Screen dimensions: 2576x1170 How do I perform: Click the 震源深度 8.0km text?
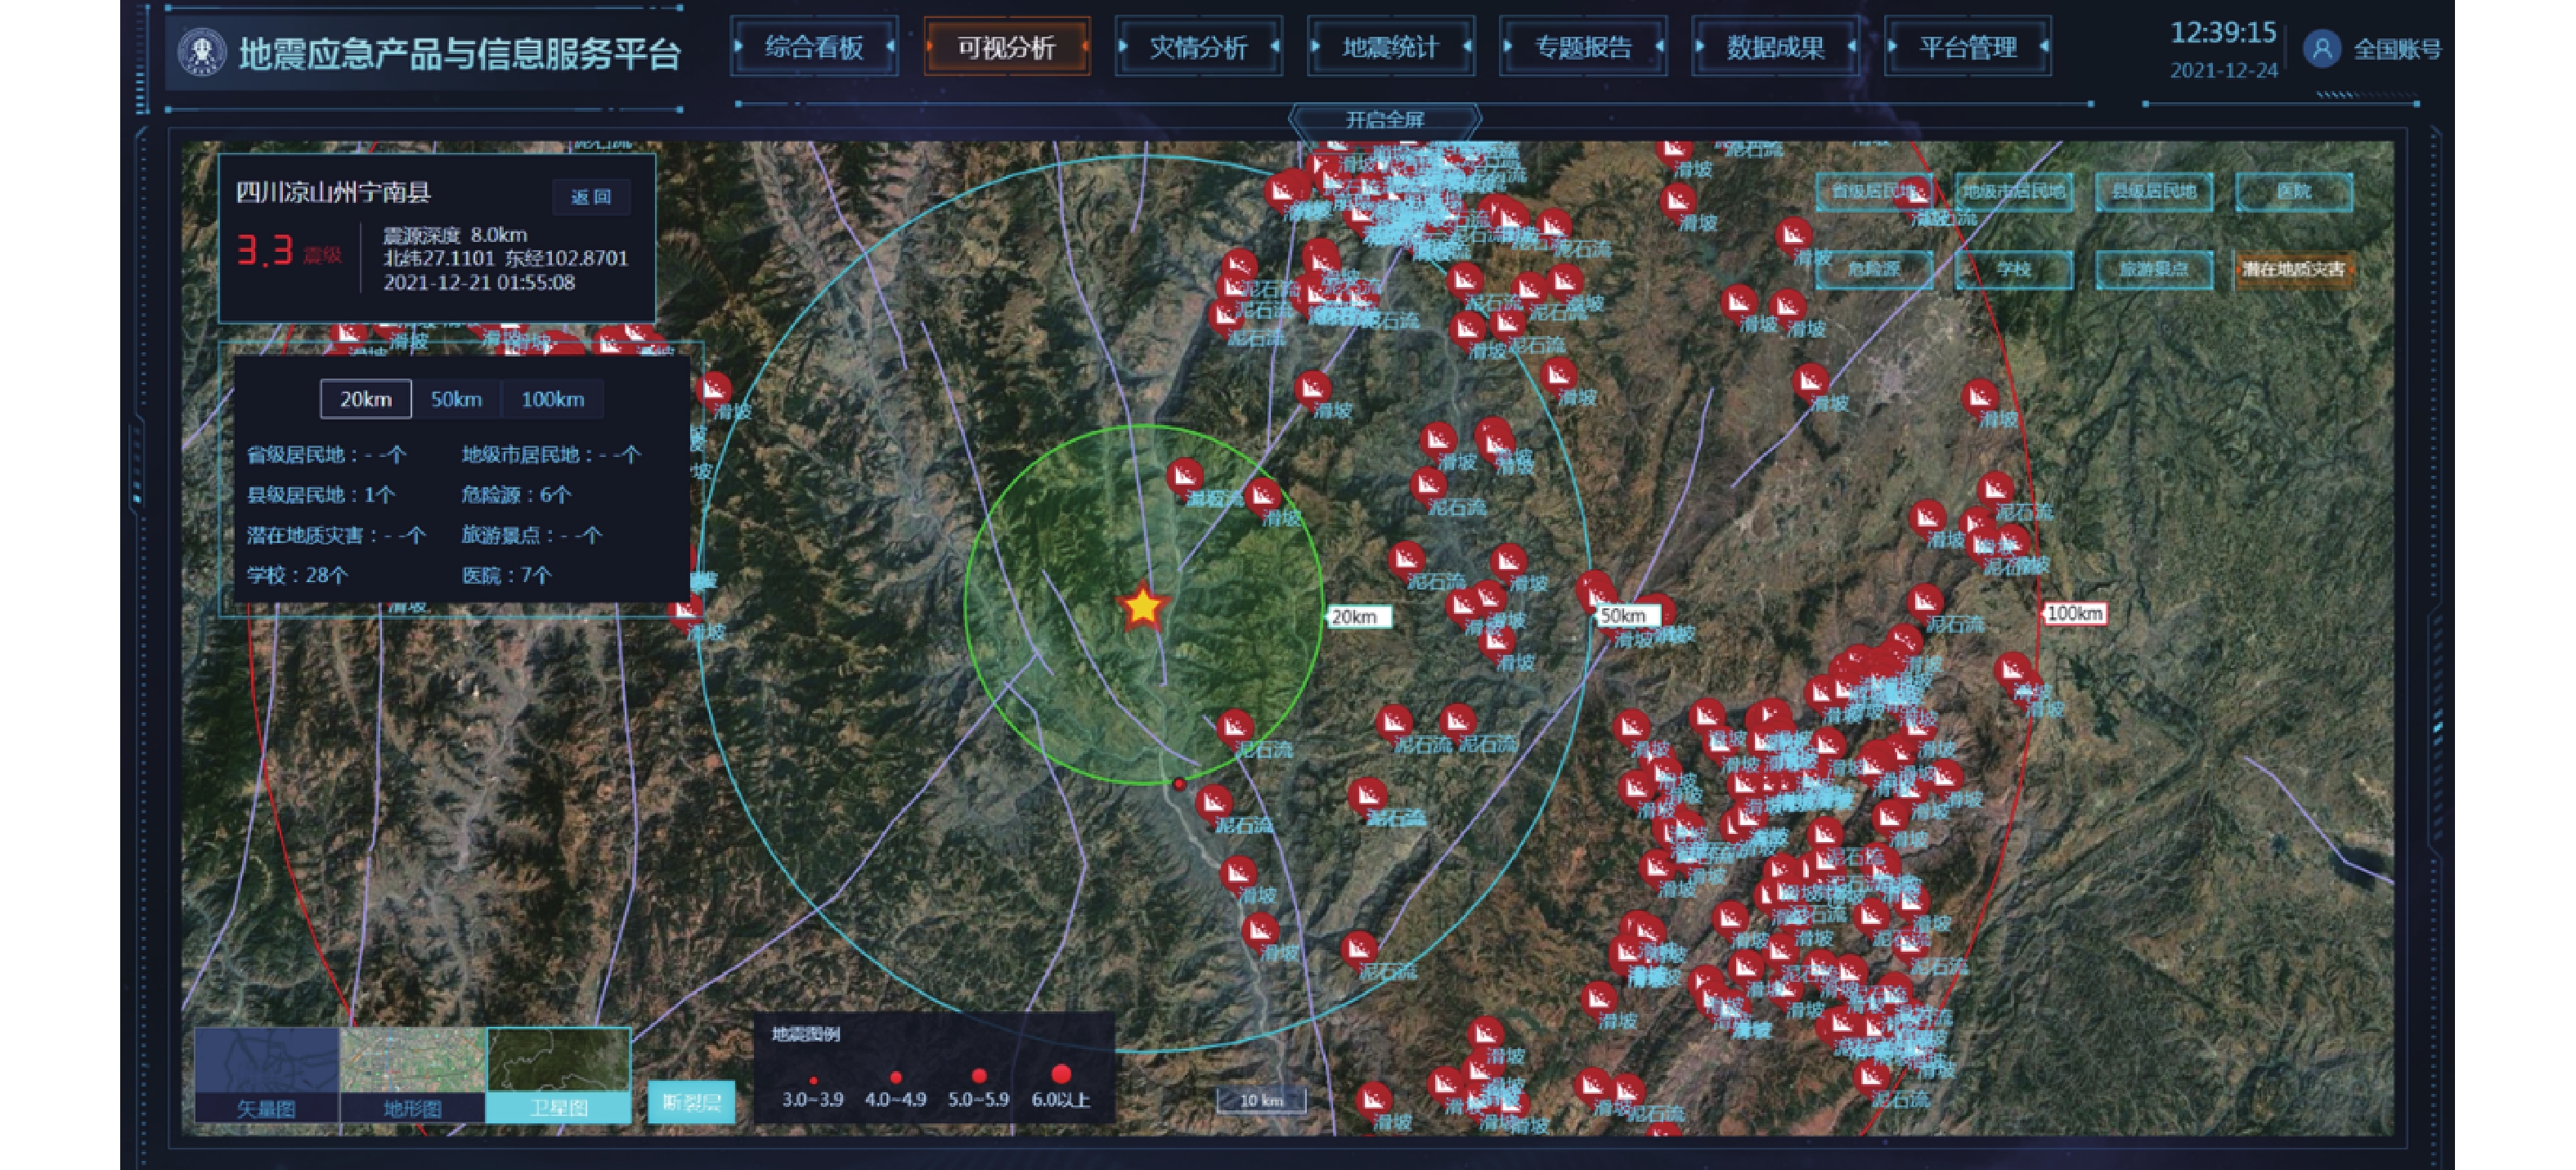click(x=455, y=235)
